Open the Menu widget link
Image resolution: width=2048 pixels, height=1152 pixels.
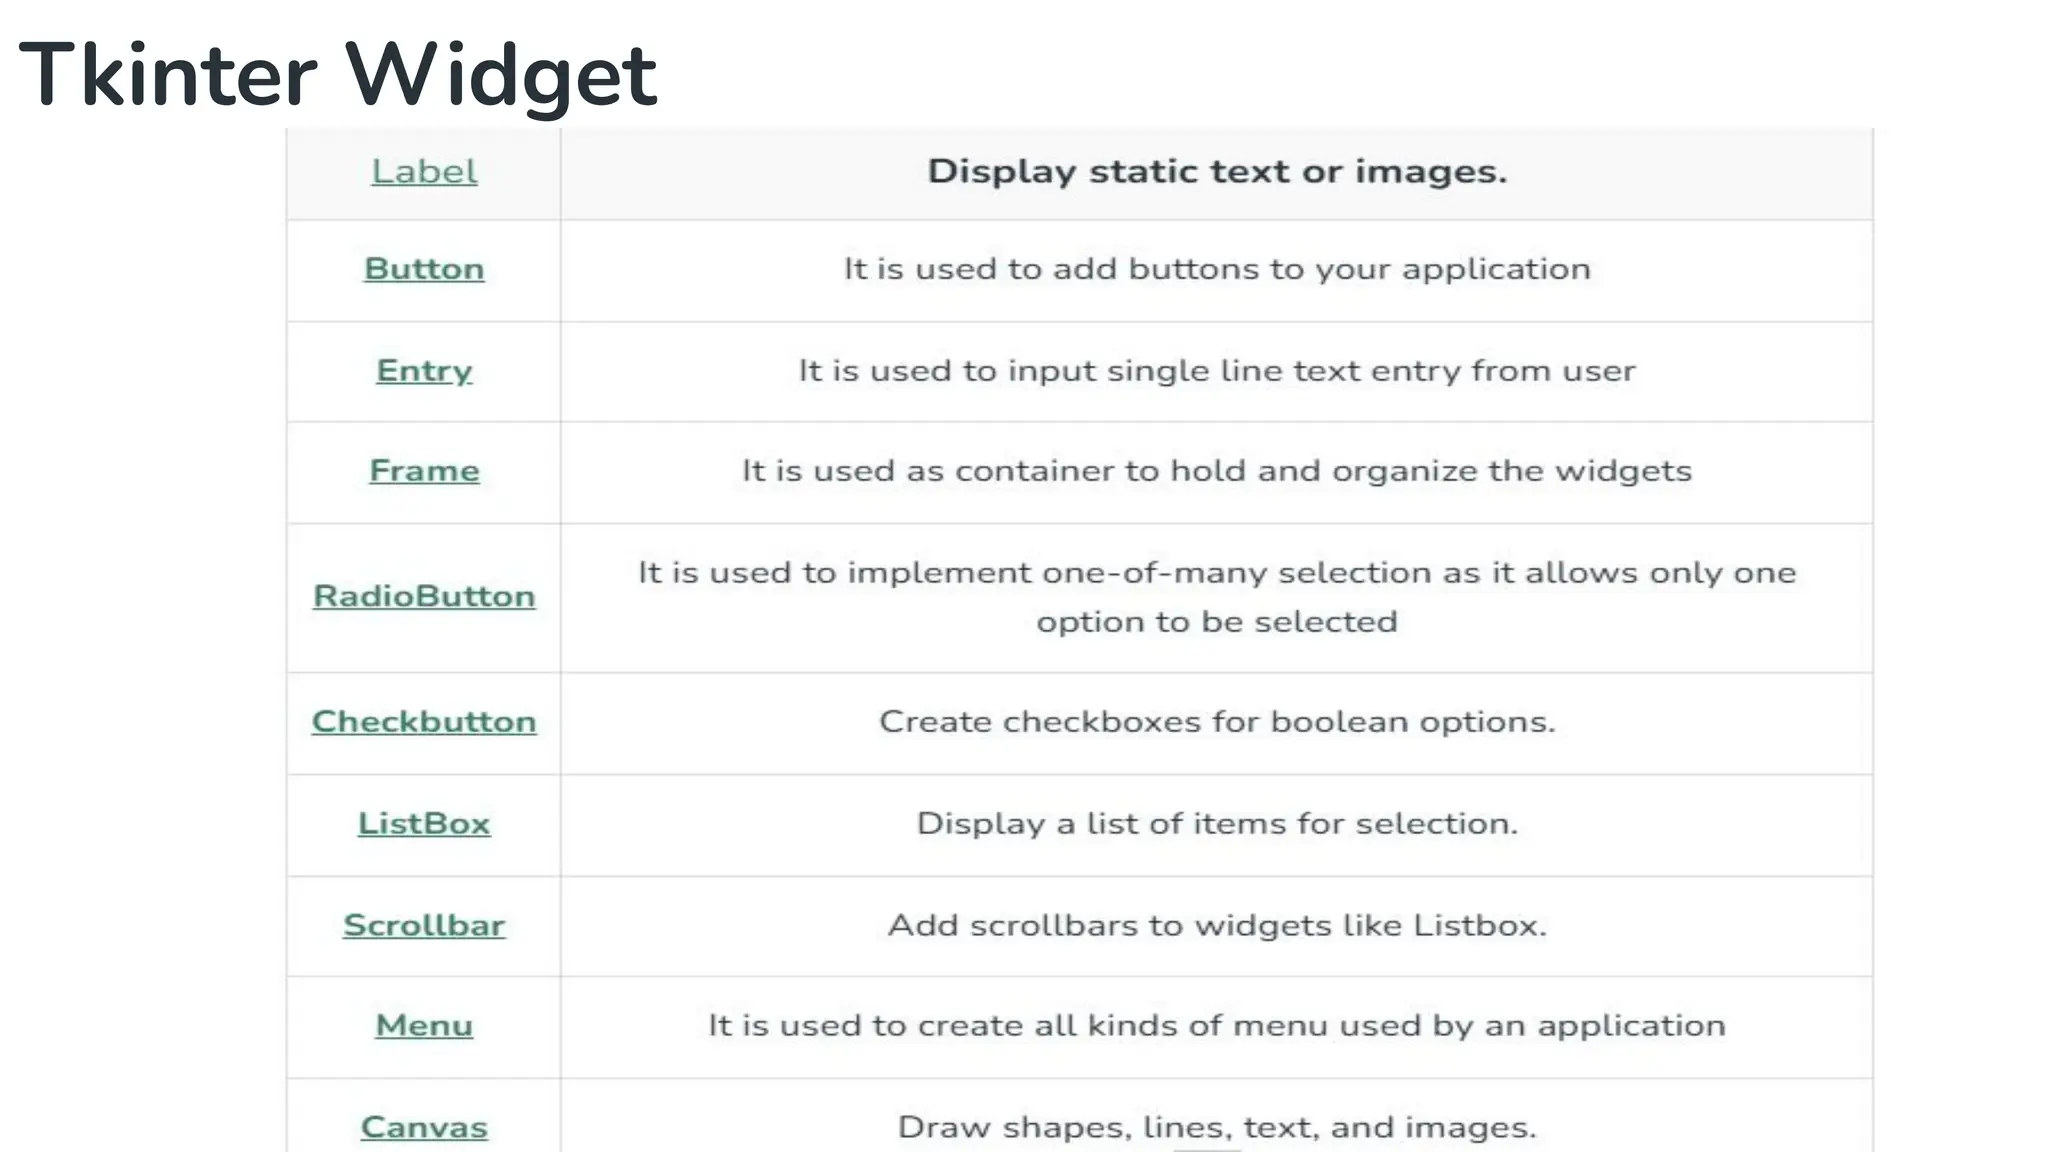pyautogui.click(x=424, y=1026)
